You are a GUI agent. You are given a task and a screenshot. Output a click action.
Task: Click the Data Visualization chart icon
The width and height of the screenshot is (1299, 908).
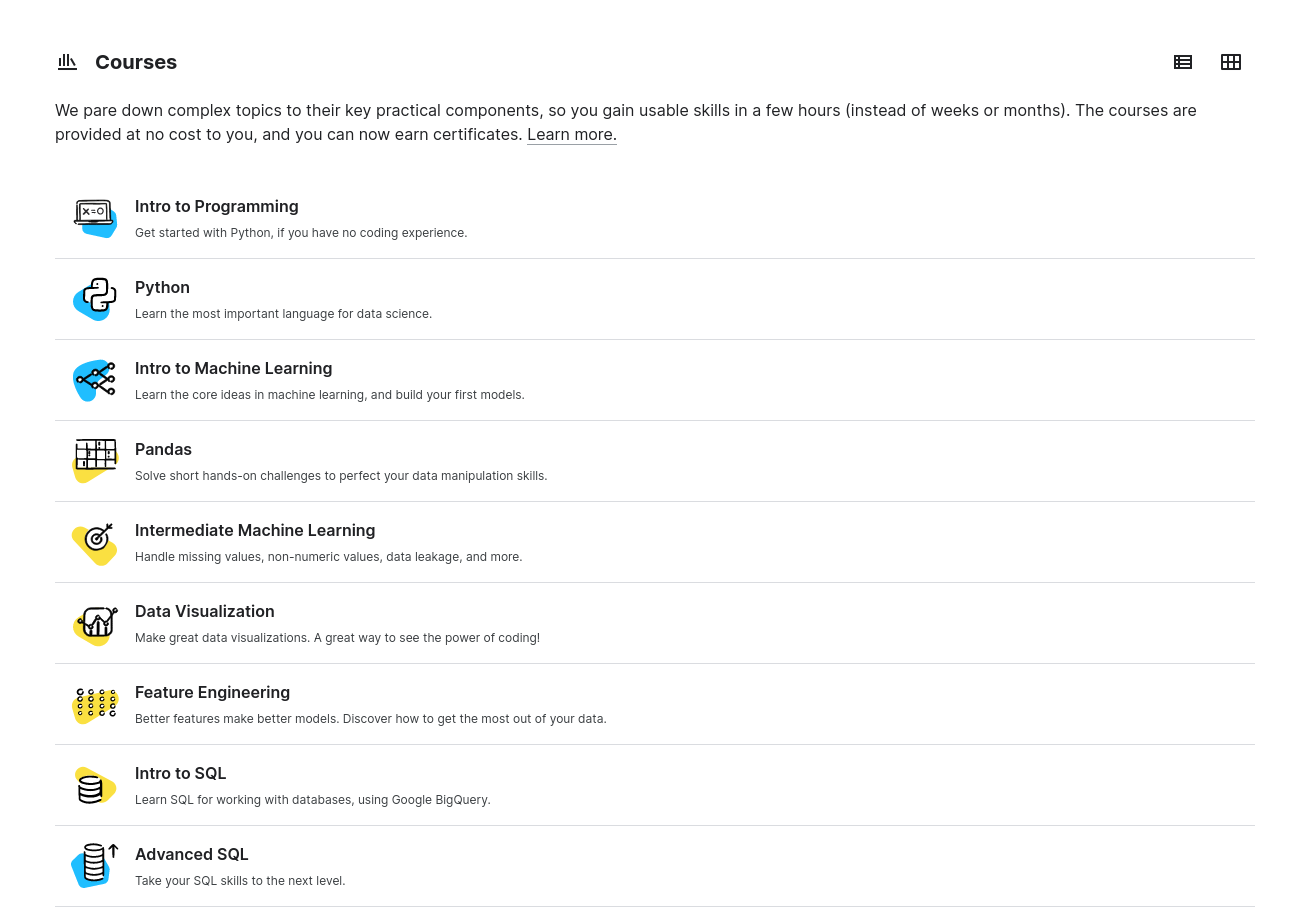(x=95, y=623)
